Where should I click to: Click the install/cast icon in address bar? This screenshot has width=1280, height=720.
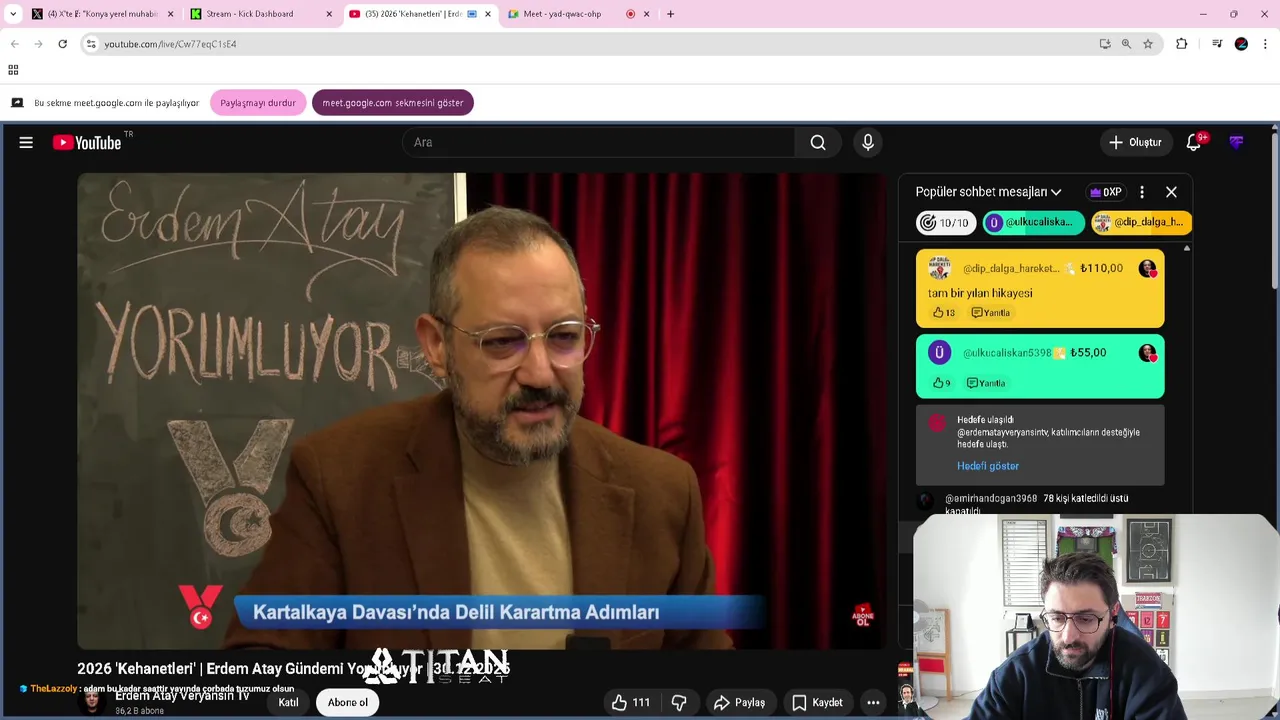click(x=1105, y=44)
